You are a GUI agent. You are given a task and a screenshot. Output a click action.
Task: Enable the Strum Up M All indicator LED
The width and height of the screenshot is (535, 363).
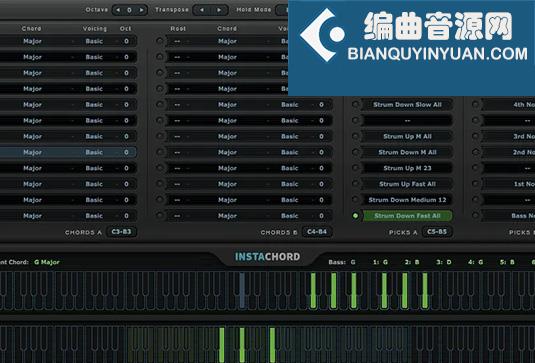[x=355, y=136]
